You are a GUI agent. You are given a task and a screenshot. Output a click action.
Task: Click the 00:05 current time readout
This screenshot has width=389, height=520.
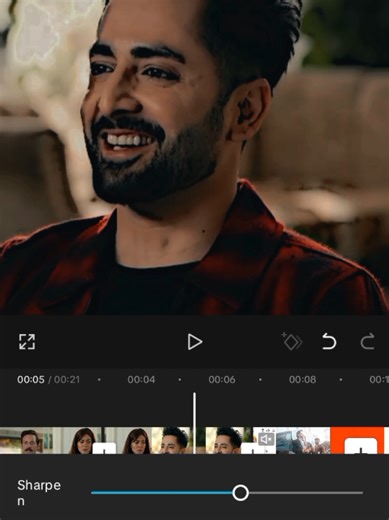point(31,380)
